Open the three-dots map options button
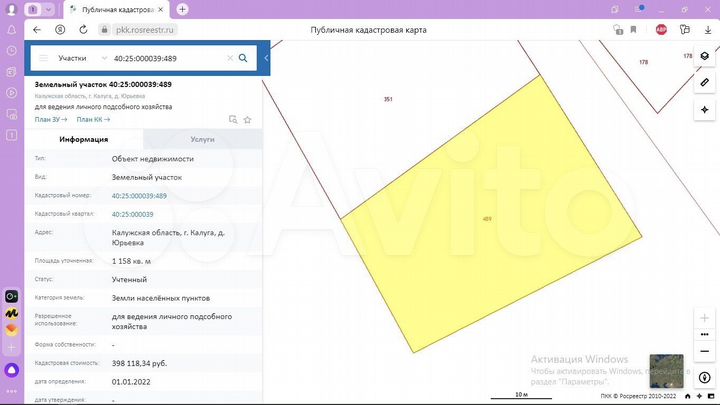720x405 pixels. click(x=704, y=334)
